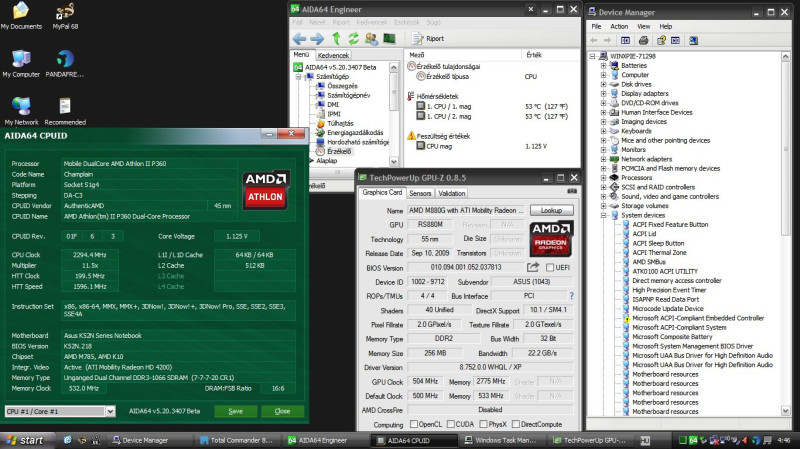This screenshot has height=449, width=800.
Task: Toggle the CUDA checkbox in GPU-Z
Action: pyautogui.click(x=451, y=424)
